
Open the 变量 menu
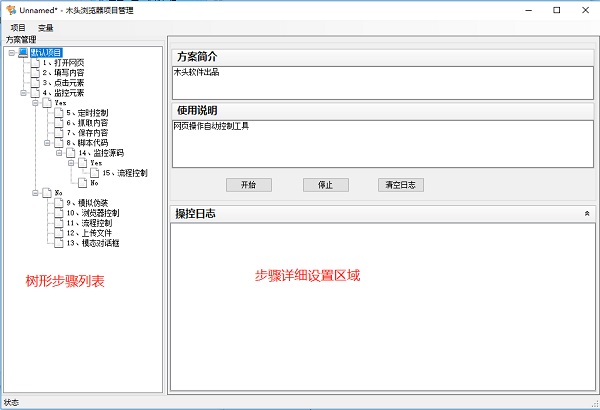pyautogui.click(x=46, y=27)
